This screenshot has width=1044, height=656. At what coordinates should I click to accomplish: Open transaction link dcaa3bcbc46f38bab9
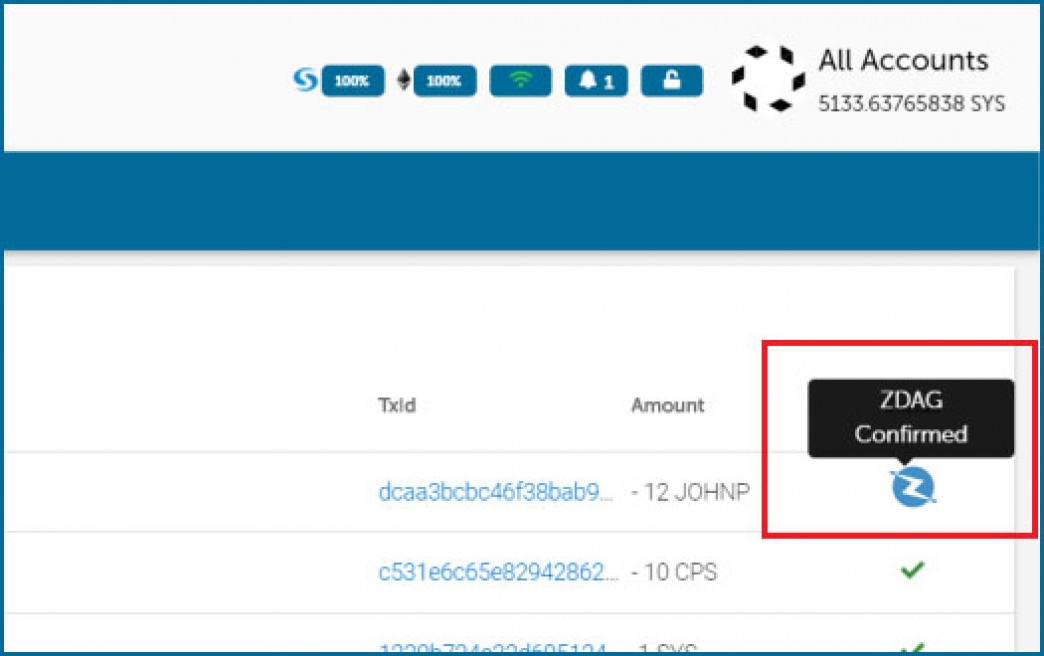pos(496,492)
